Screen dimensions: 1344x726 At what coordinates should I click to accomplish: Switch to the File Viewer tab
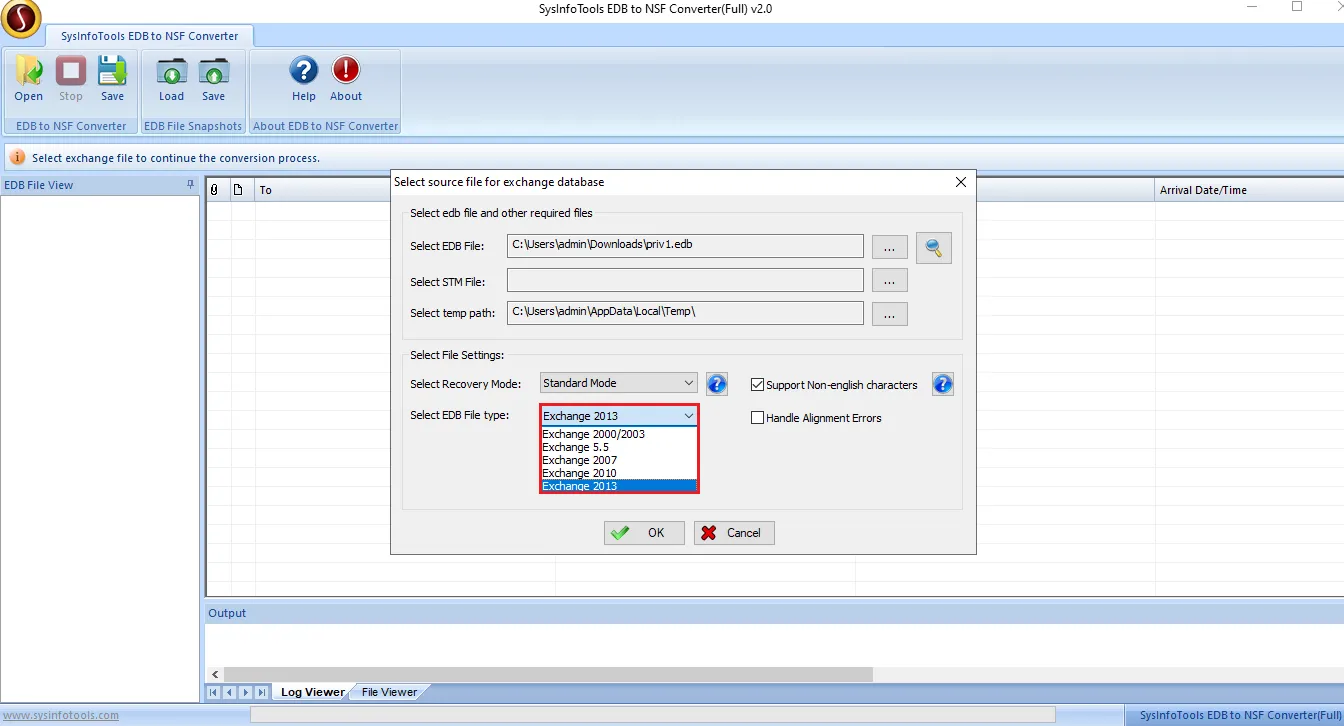pos(389,692)
